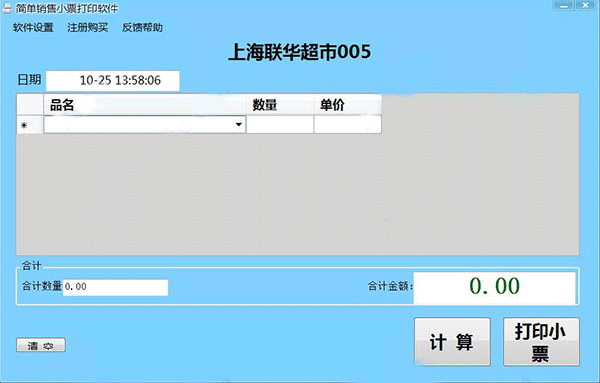Click the 清空 button
Screen dimensions: 600x383
coord(41,345)
